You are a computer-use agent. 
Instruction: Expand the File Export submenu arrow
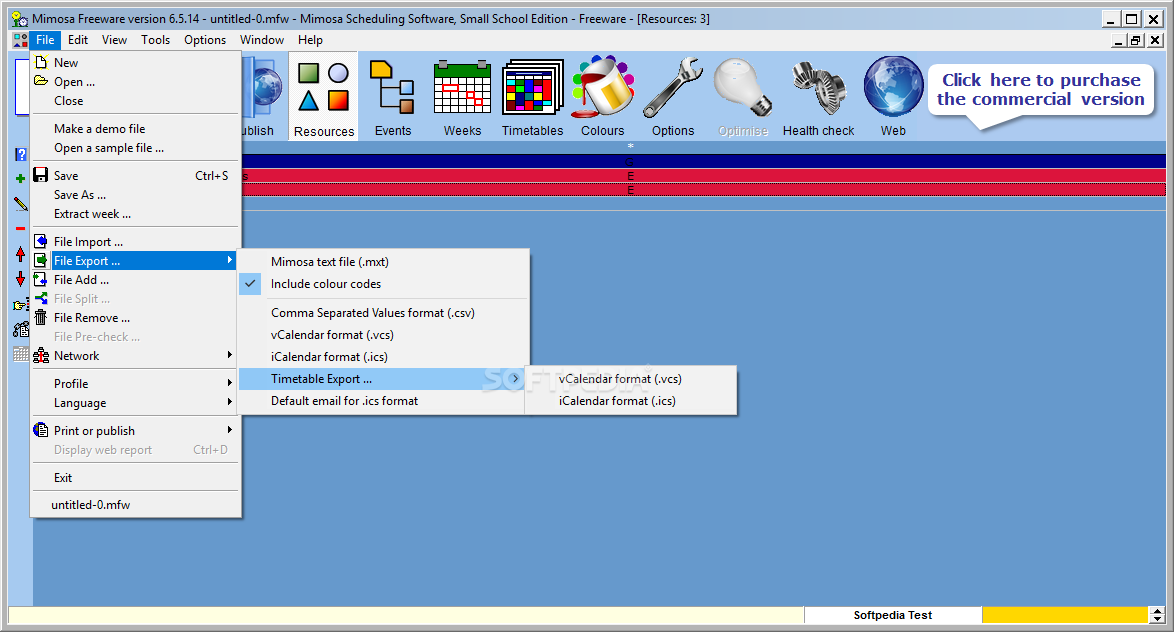coord(229,260)
